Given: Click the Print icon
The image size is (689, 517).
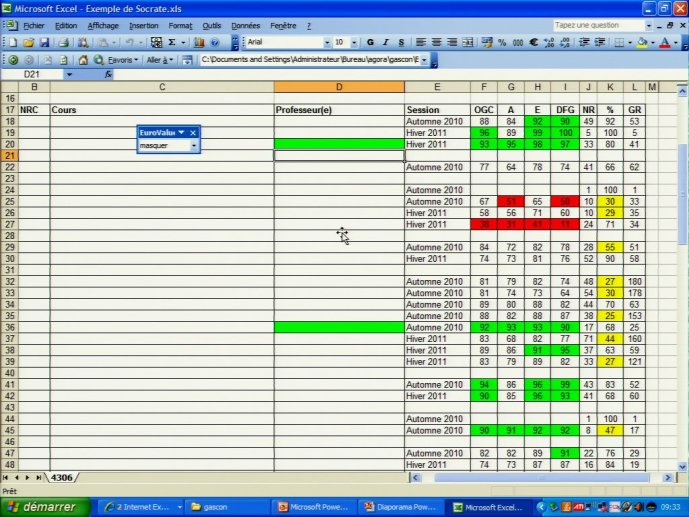Looking at the screenshot, I should pyautogui.click(x=64, y=43).
